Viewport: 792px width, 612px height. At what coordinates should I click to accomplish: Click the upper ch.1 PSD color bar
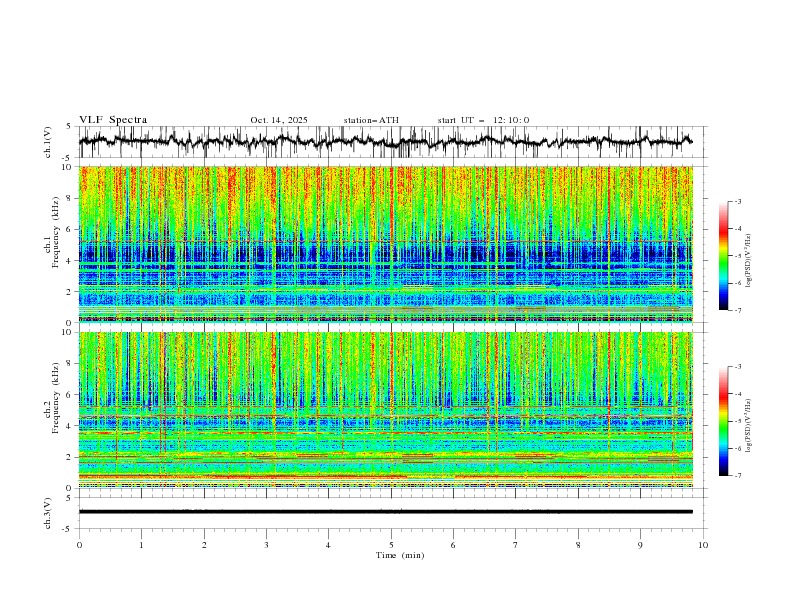723,256
